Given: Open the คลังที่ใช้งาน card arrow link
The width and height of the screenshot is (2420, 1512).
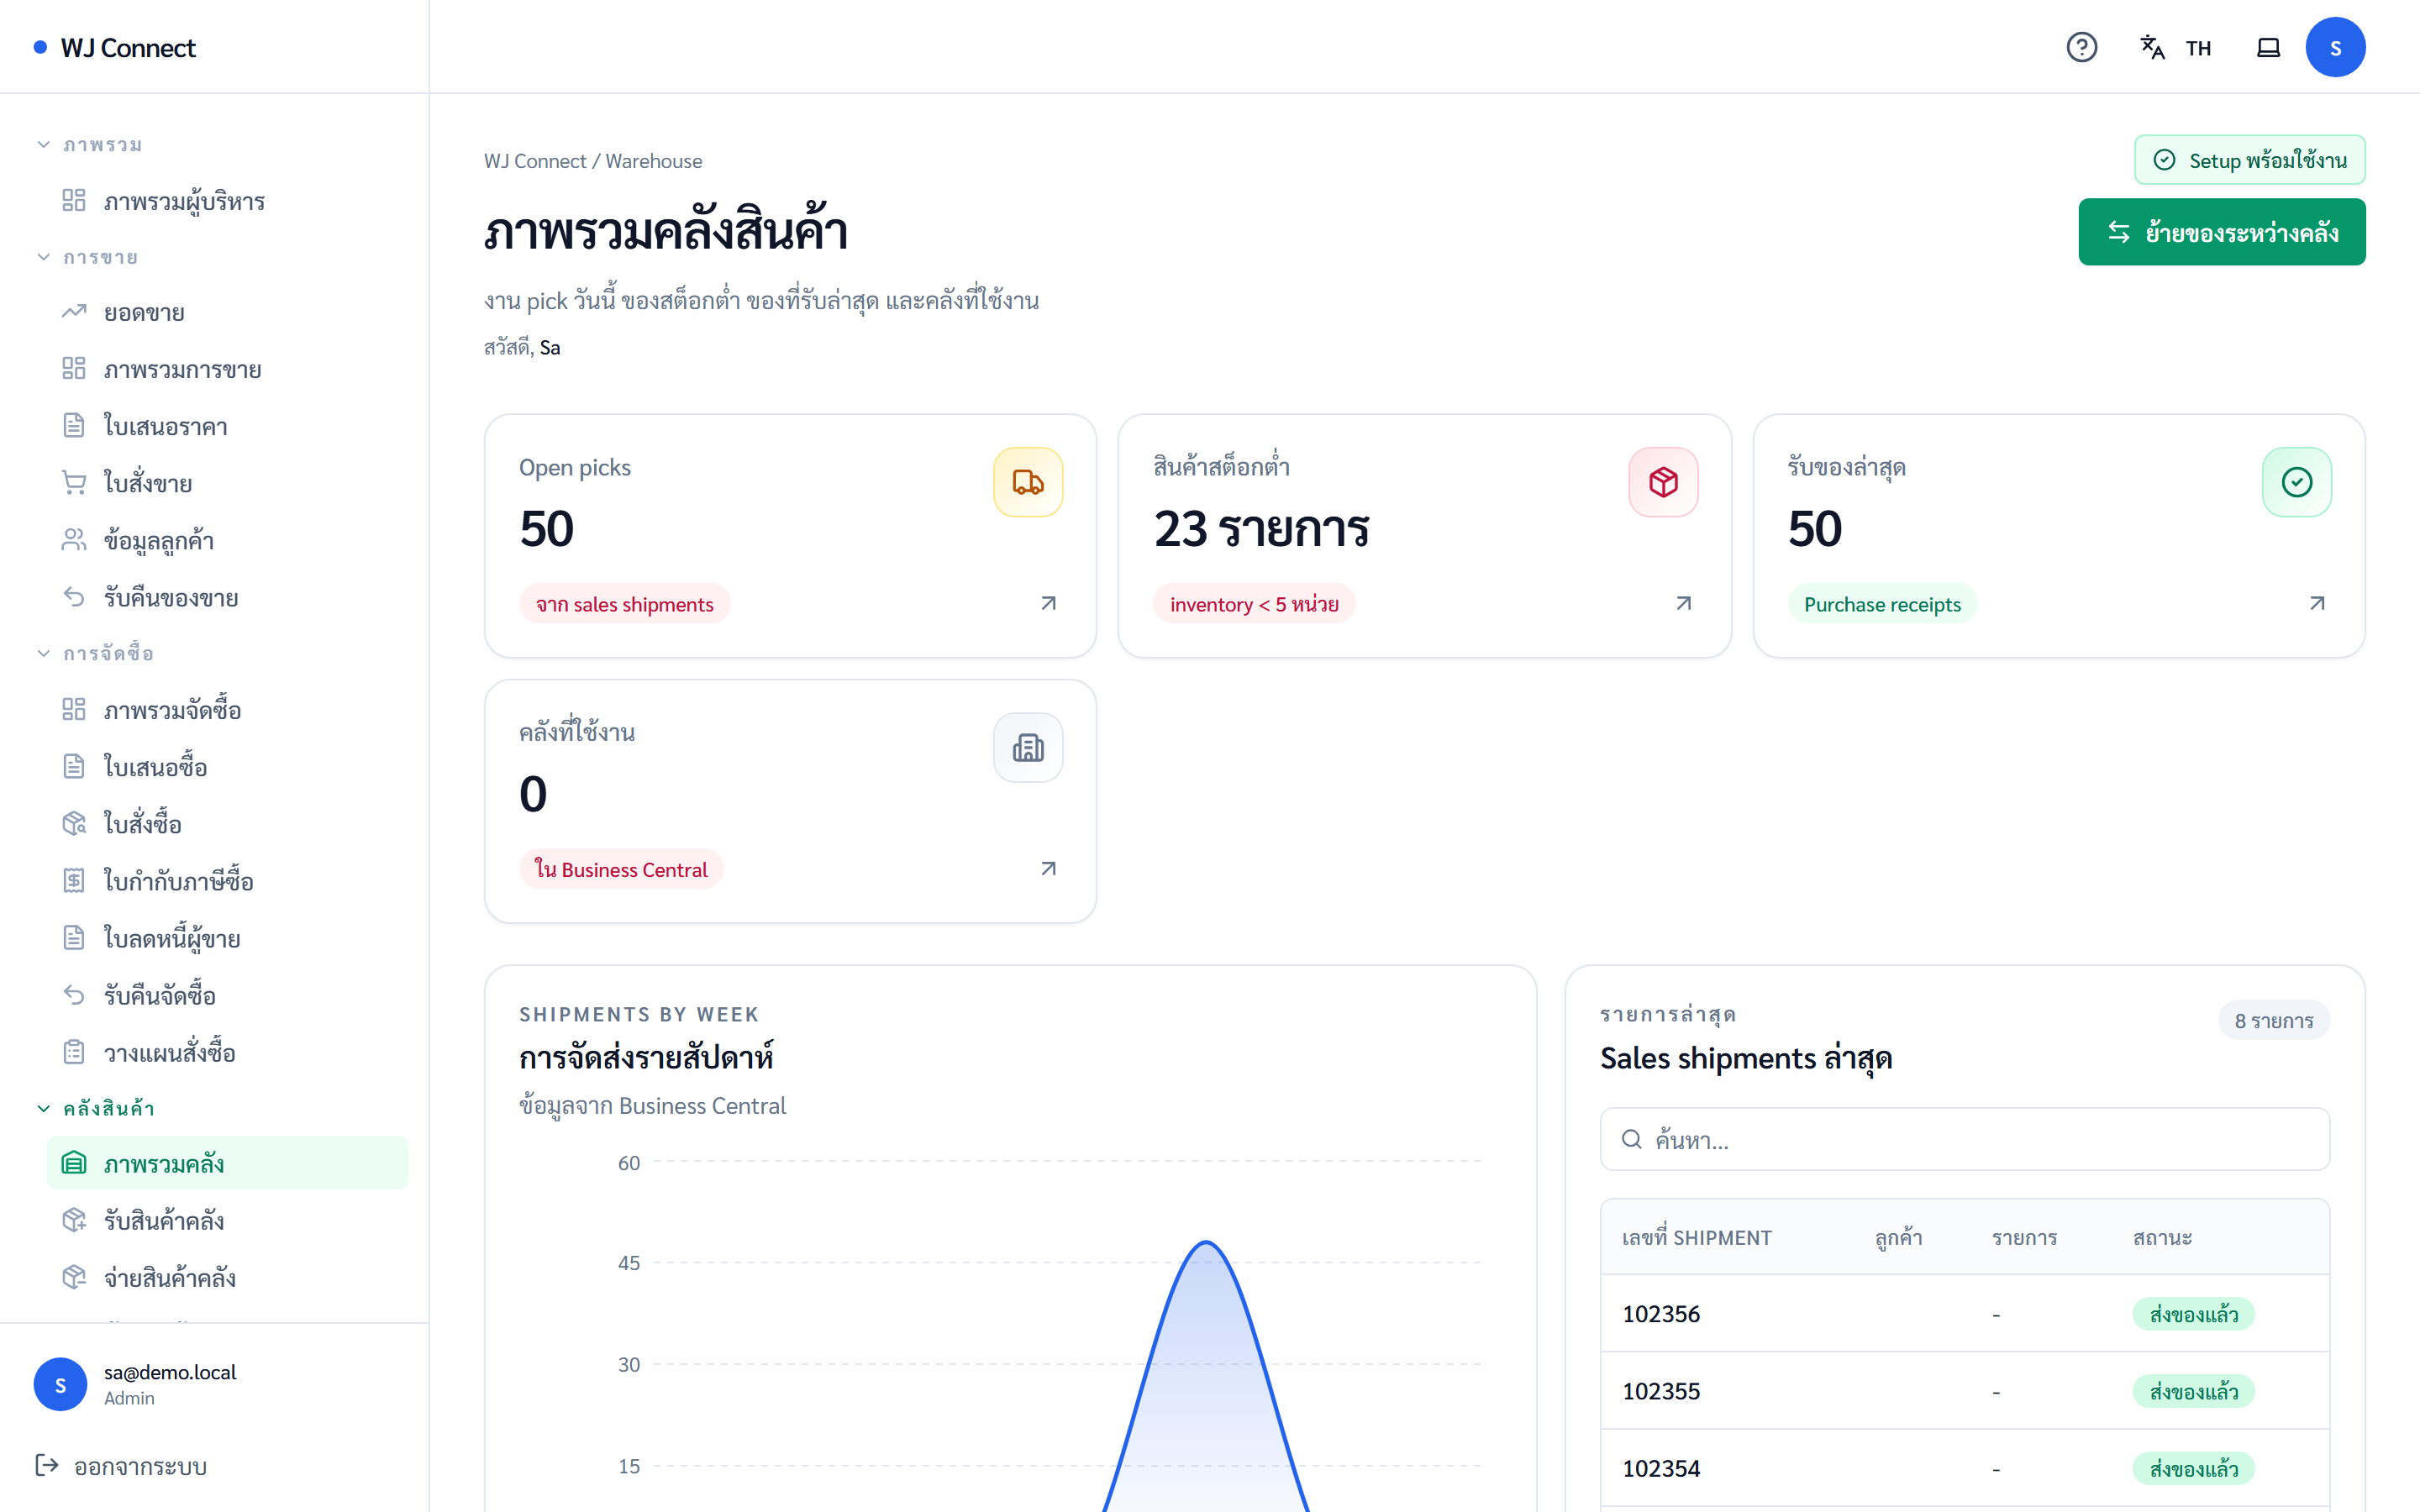Looking at the screenshot, I should pos(1048,868).
